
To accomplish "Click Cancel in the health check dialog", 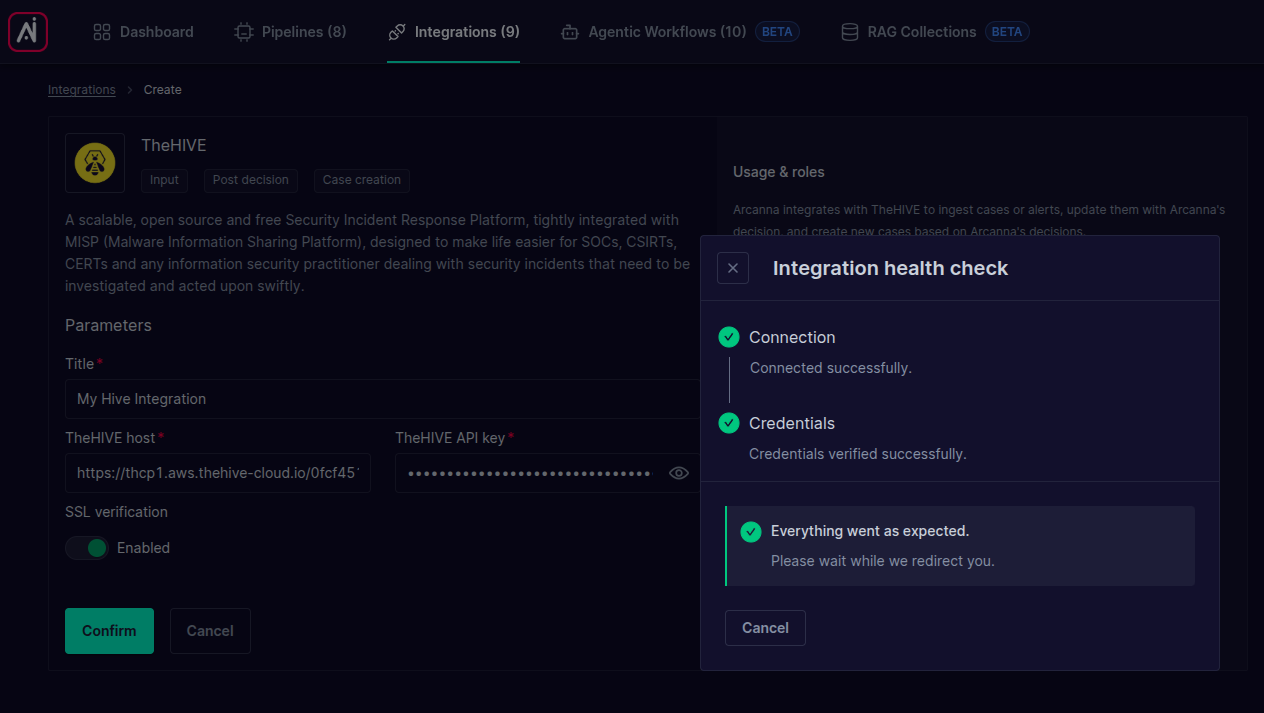I will pos(765,628).
